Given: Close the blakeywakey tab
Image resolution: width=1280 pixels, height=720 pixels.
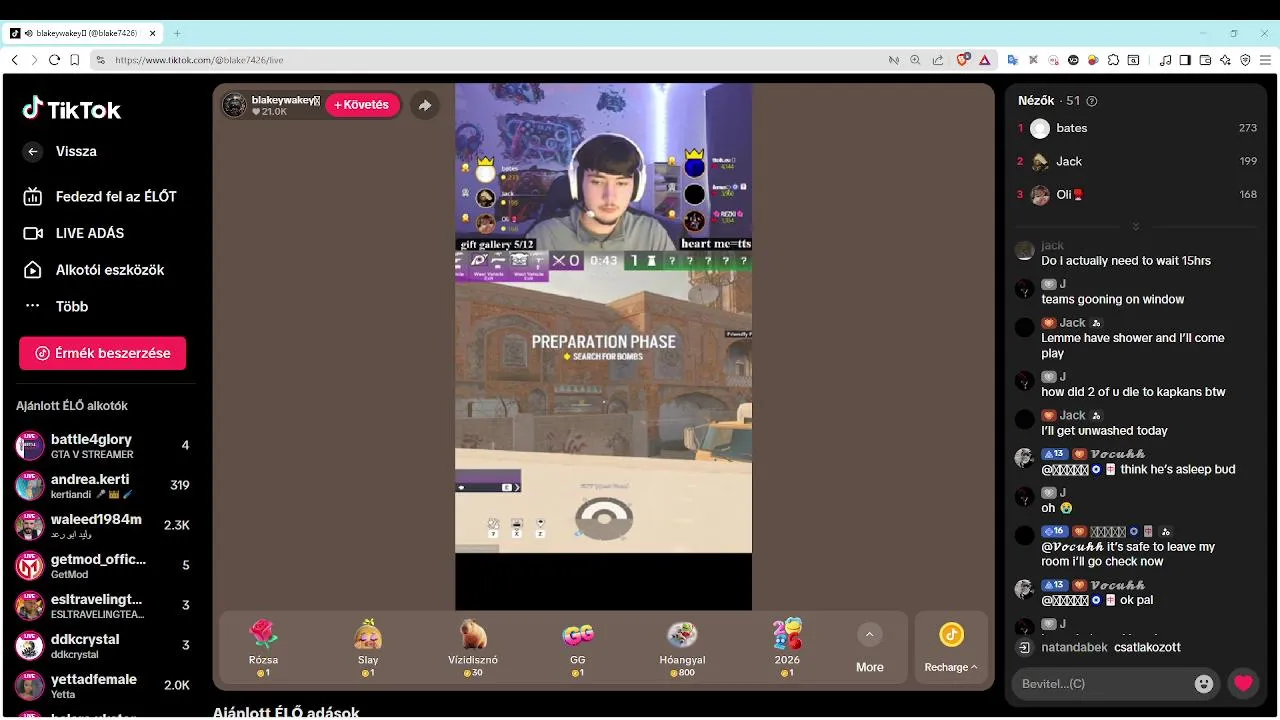Looking at the screenshot, I should (x=153, y=33).
